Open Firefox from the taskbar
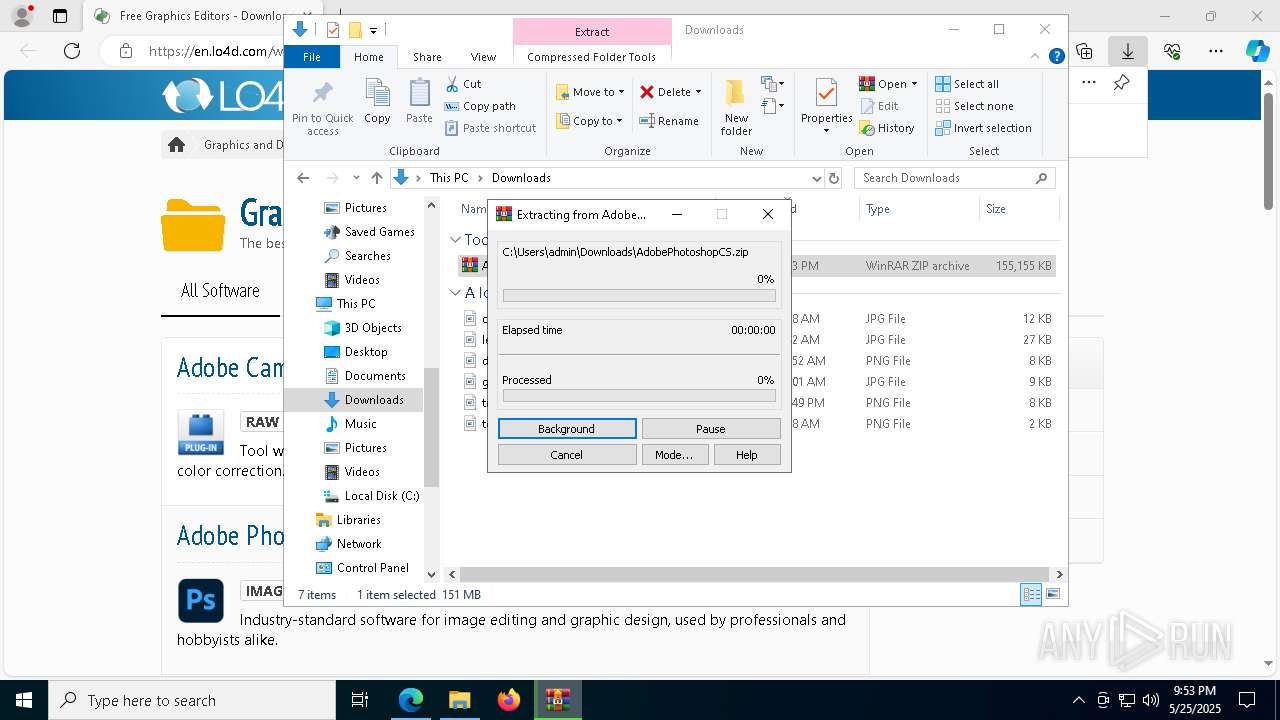Viewport: 1280px width, 720px height. coord(509,700)
